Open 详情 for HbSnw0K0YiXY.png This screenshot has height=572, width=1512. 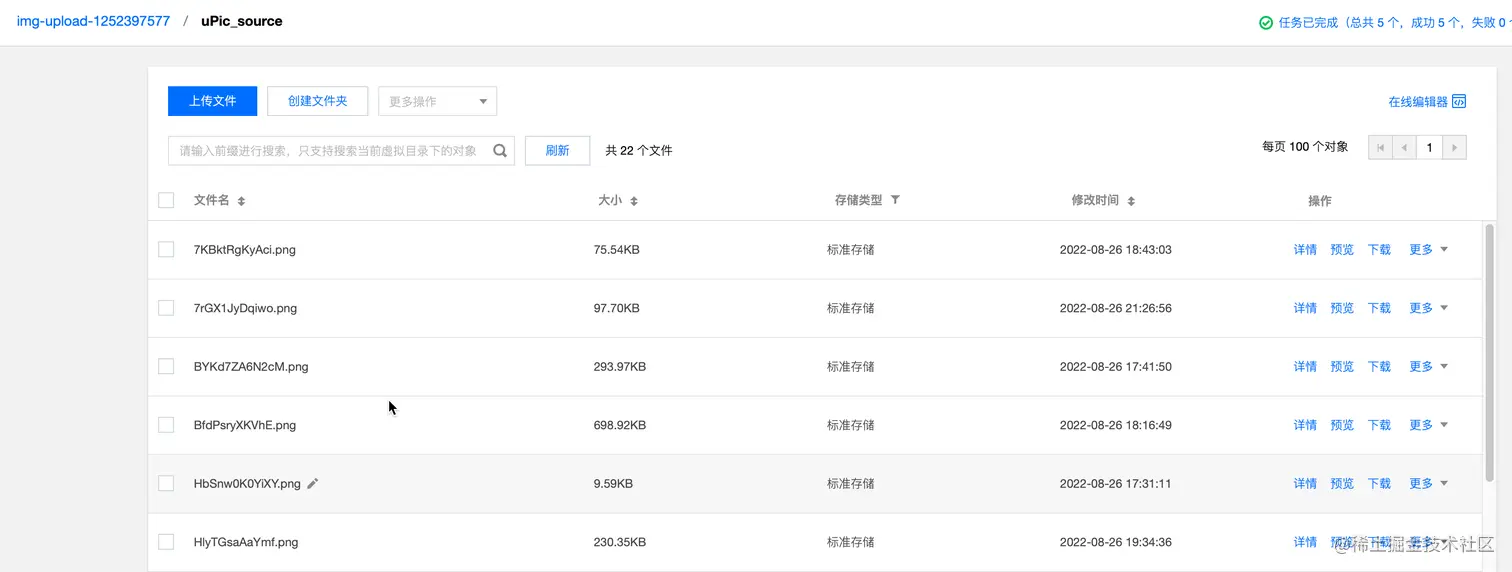pos(1305,483)
